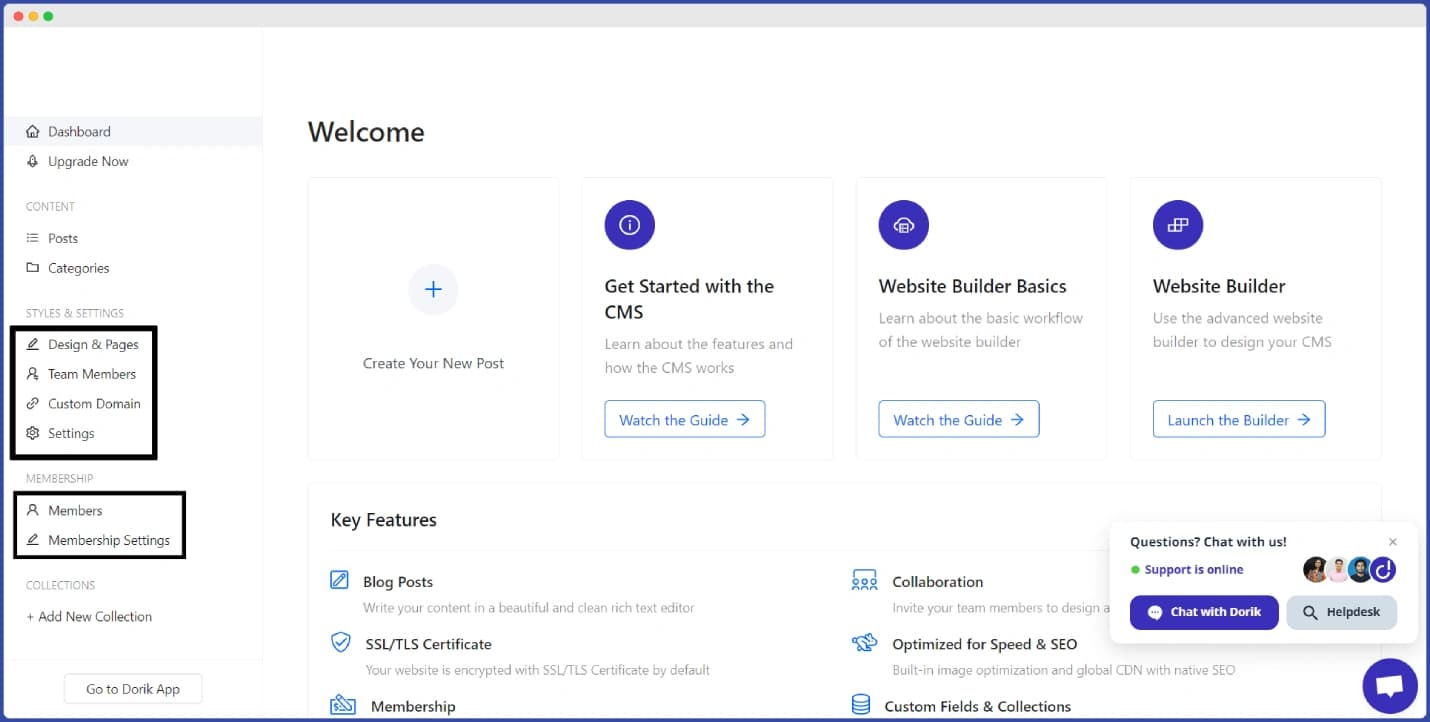Click Collaboration feature title

[x=938, y=582]
